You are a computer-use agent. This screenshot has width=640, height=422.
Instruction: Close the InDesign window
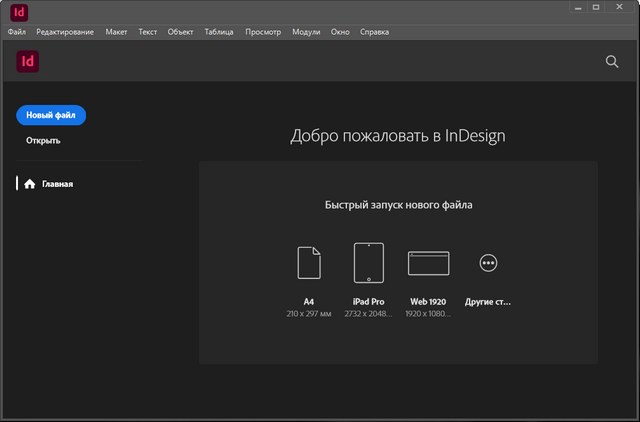pyautogui.click(x=619, y=7)
